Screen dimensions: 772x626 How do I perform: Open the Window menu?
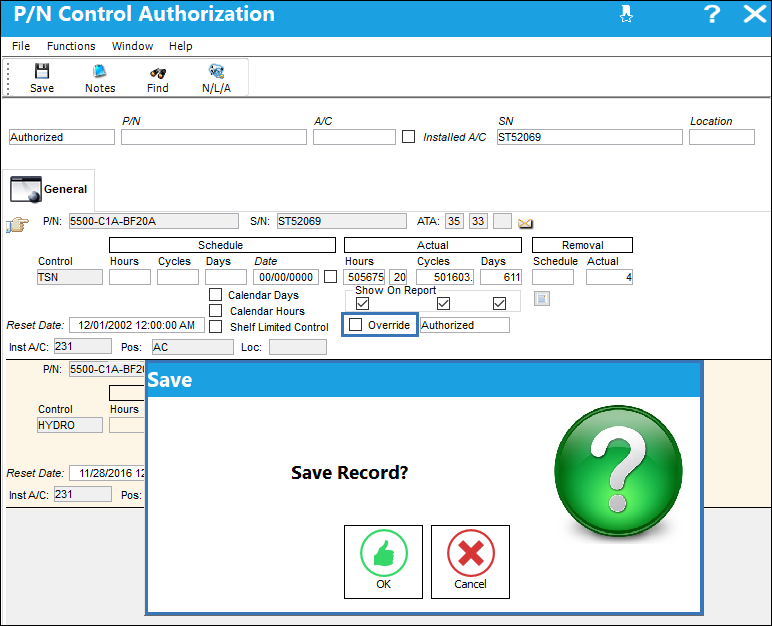pyautogui.click(x=132, y=46)
